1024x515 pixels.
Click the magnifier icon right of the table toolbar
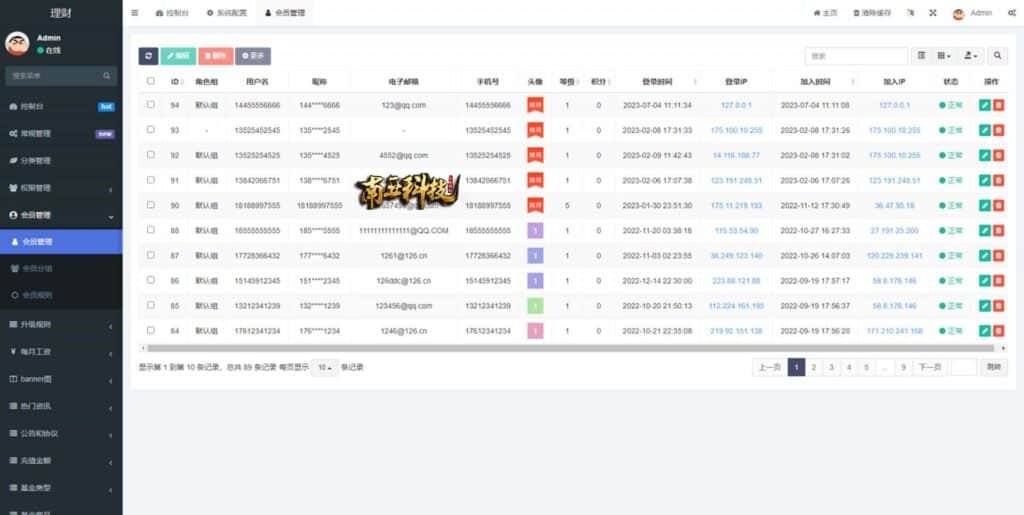(997, 56)
